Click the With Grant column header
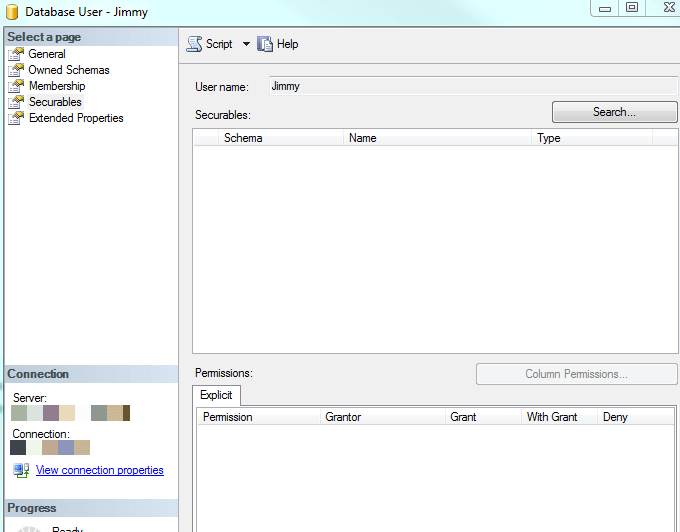This screenshot has width=680, height=532. pos(559,417)
